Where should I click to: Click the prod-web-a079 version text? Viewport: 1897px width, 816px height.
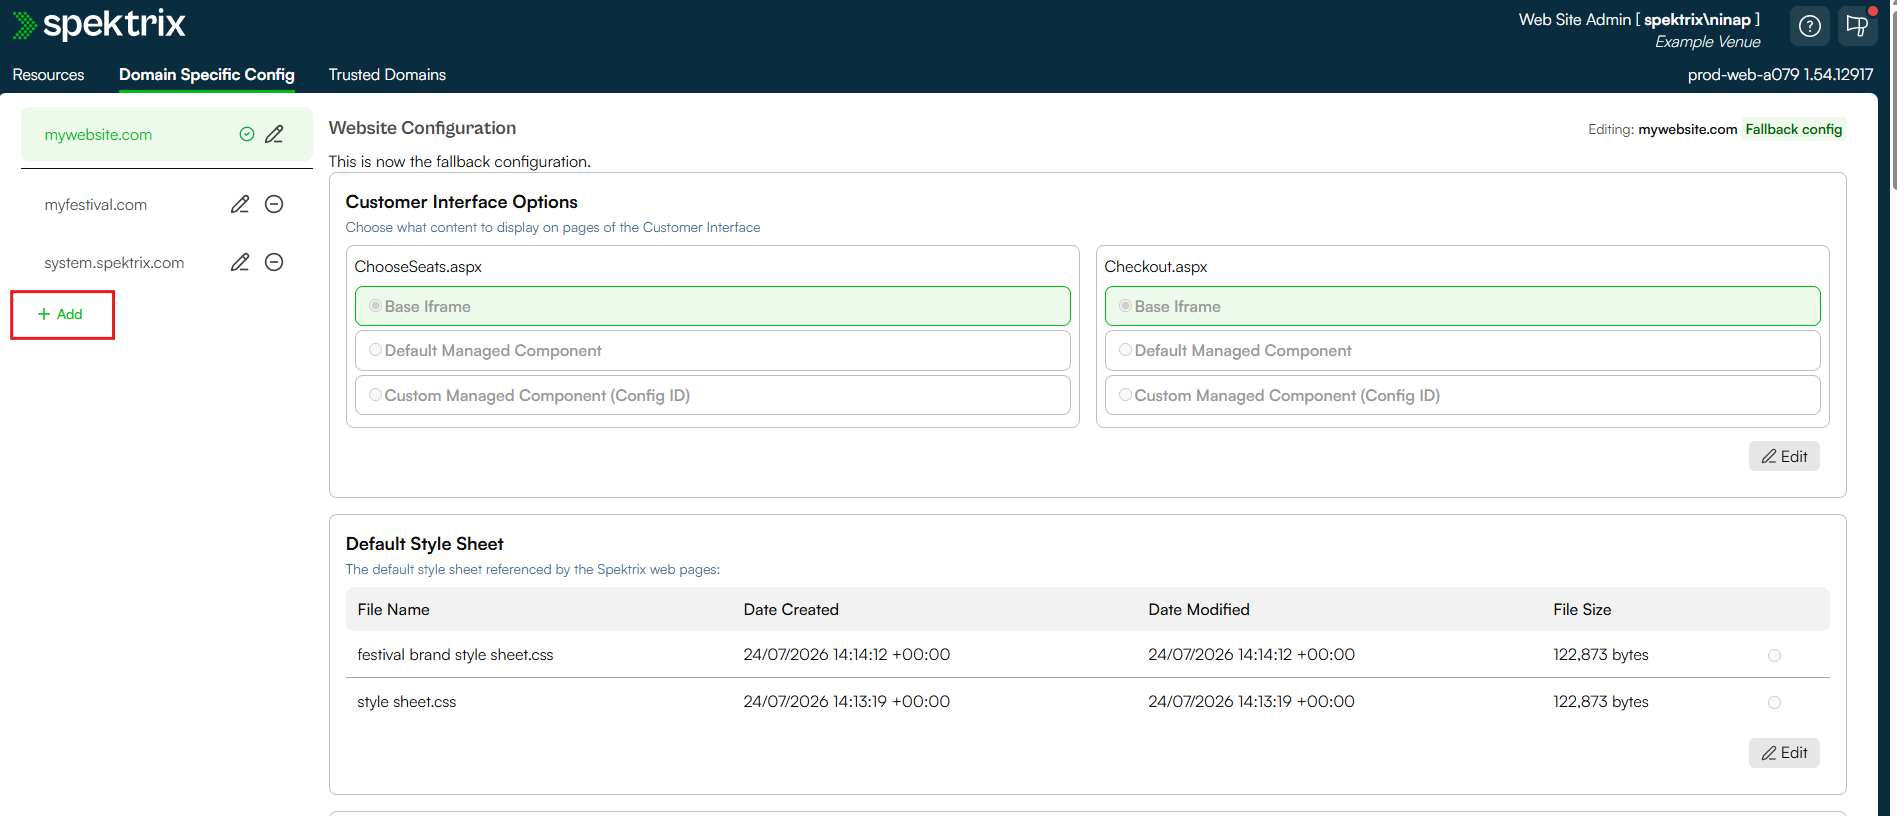1780,74
